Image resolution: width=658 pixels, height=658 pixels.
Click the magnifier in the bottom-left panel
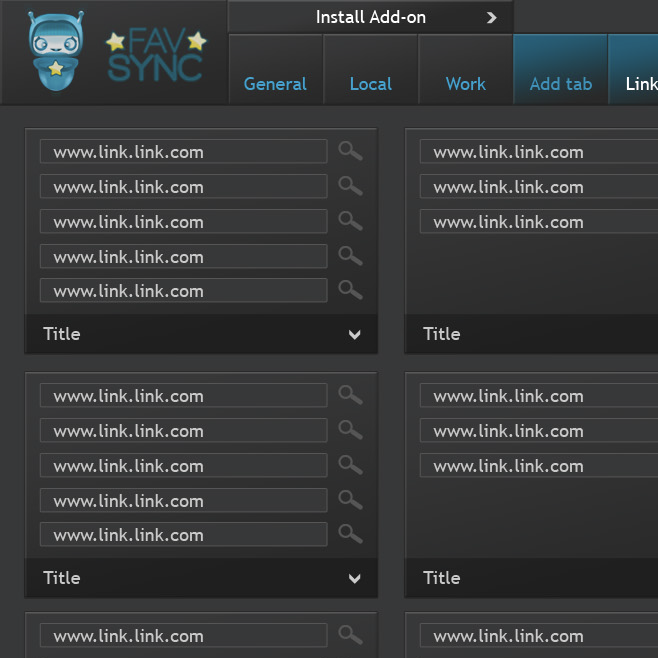[350, 635]
